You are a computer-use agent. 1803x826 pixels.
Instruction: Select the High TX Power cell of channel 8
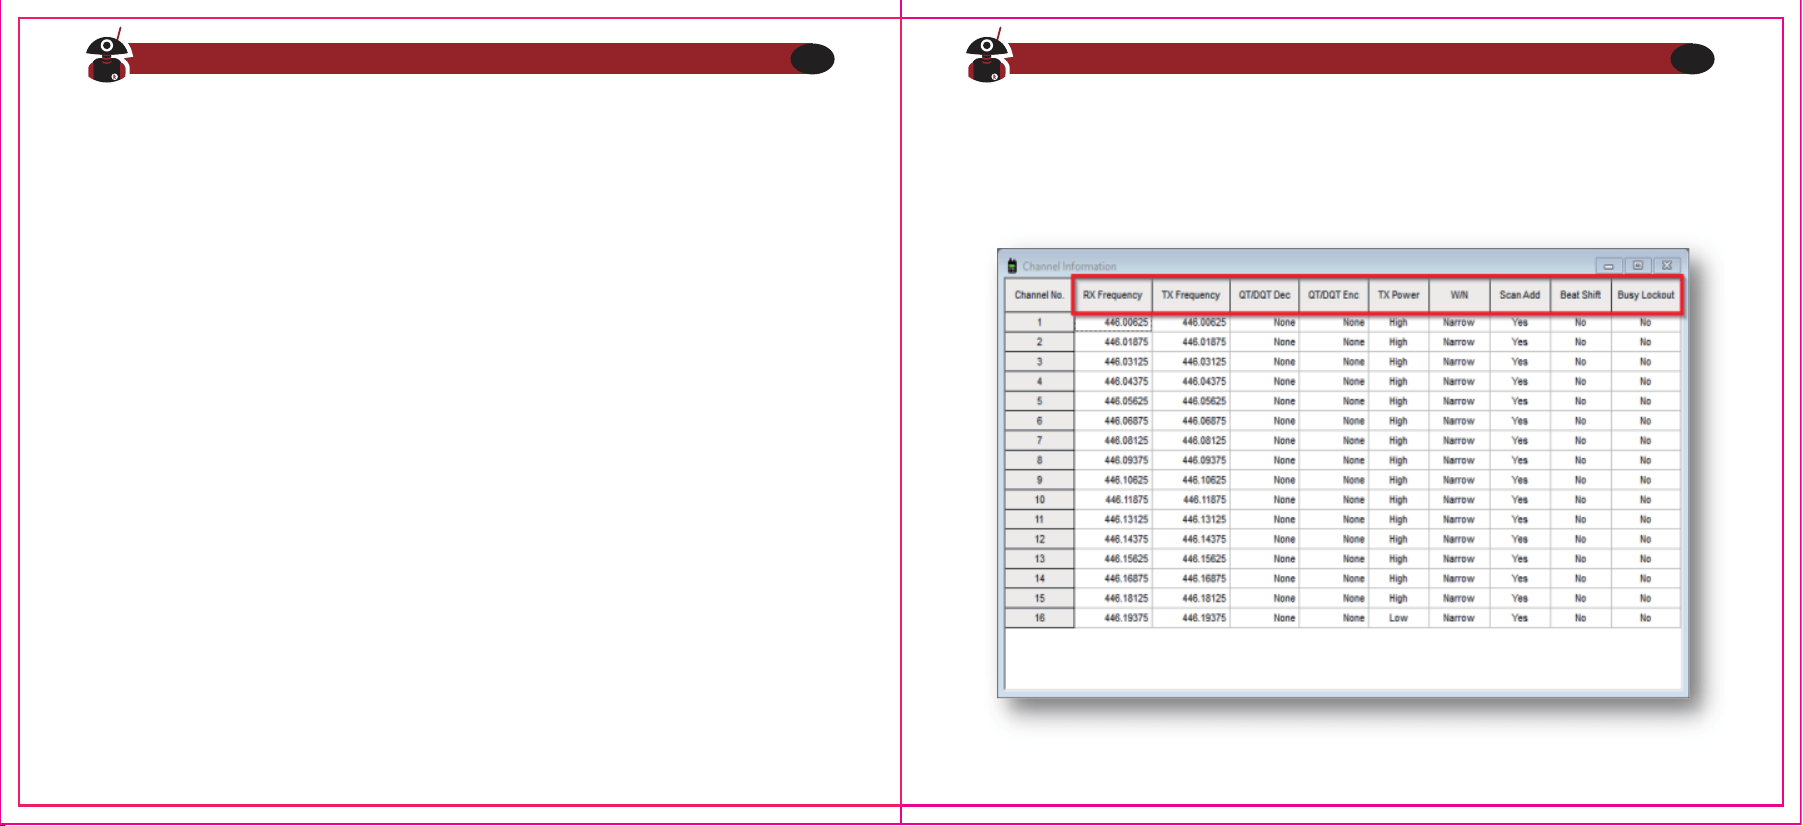(x=1398, y=460)
